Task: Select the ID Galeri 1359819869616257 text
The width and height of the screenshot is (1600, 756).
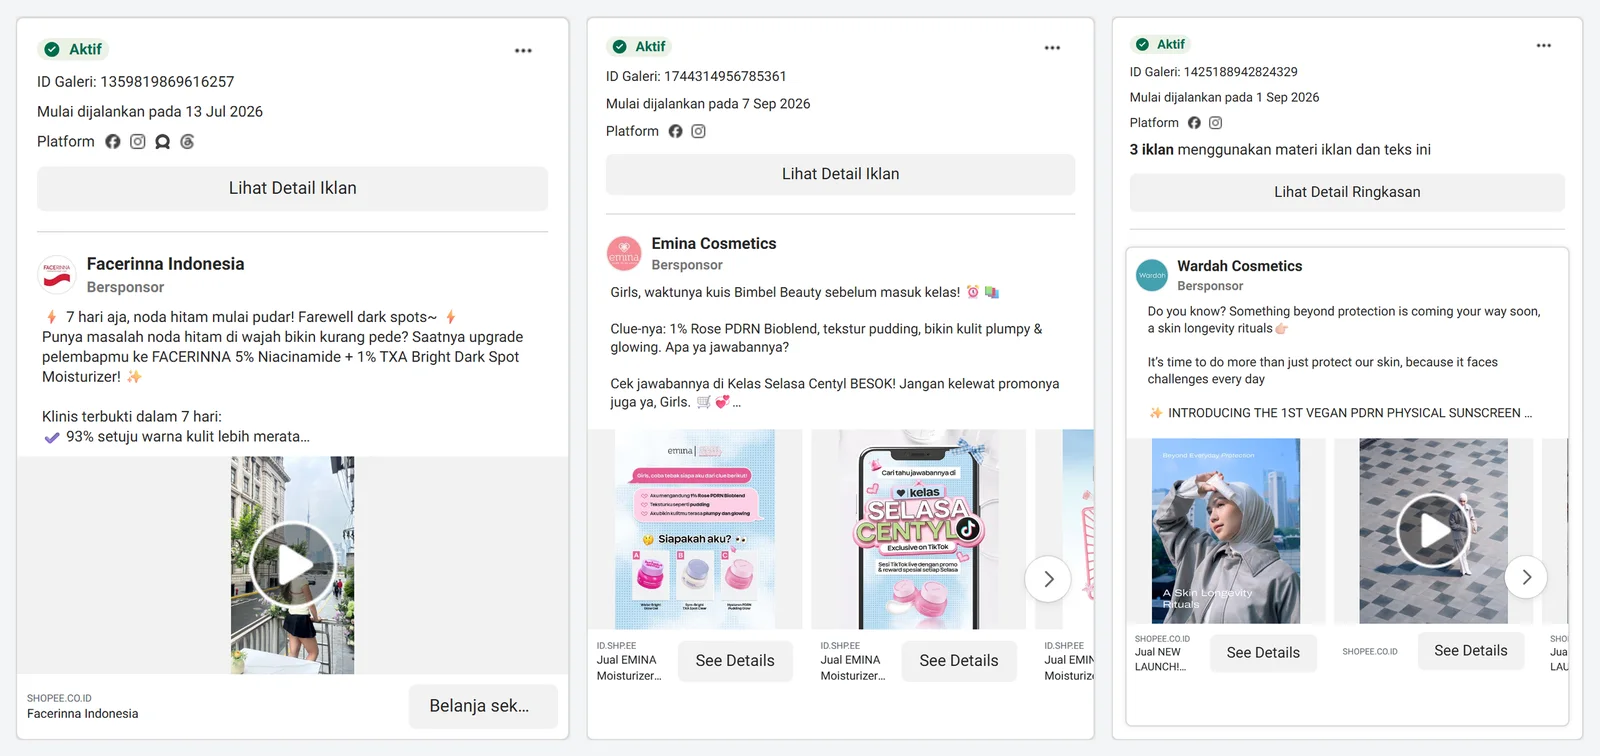Action: coord(136,82)
